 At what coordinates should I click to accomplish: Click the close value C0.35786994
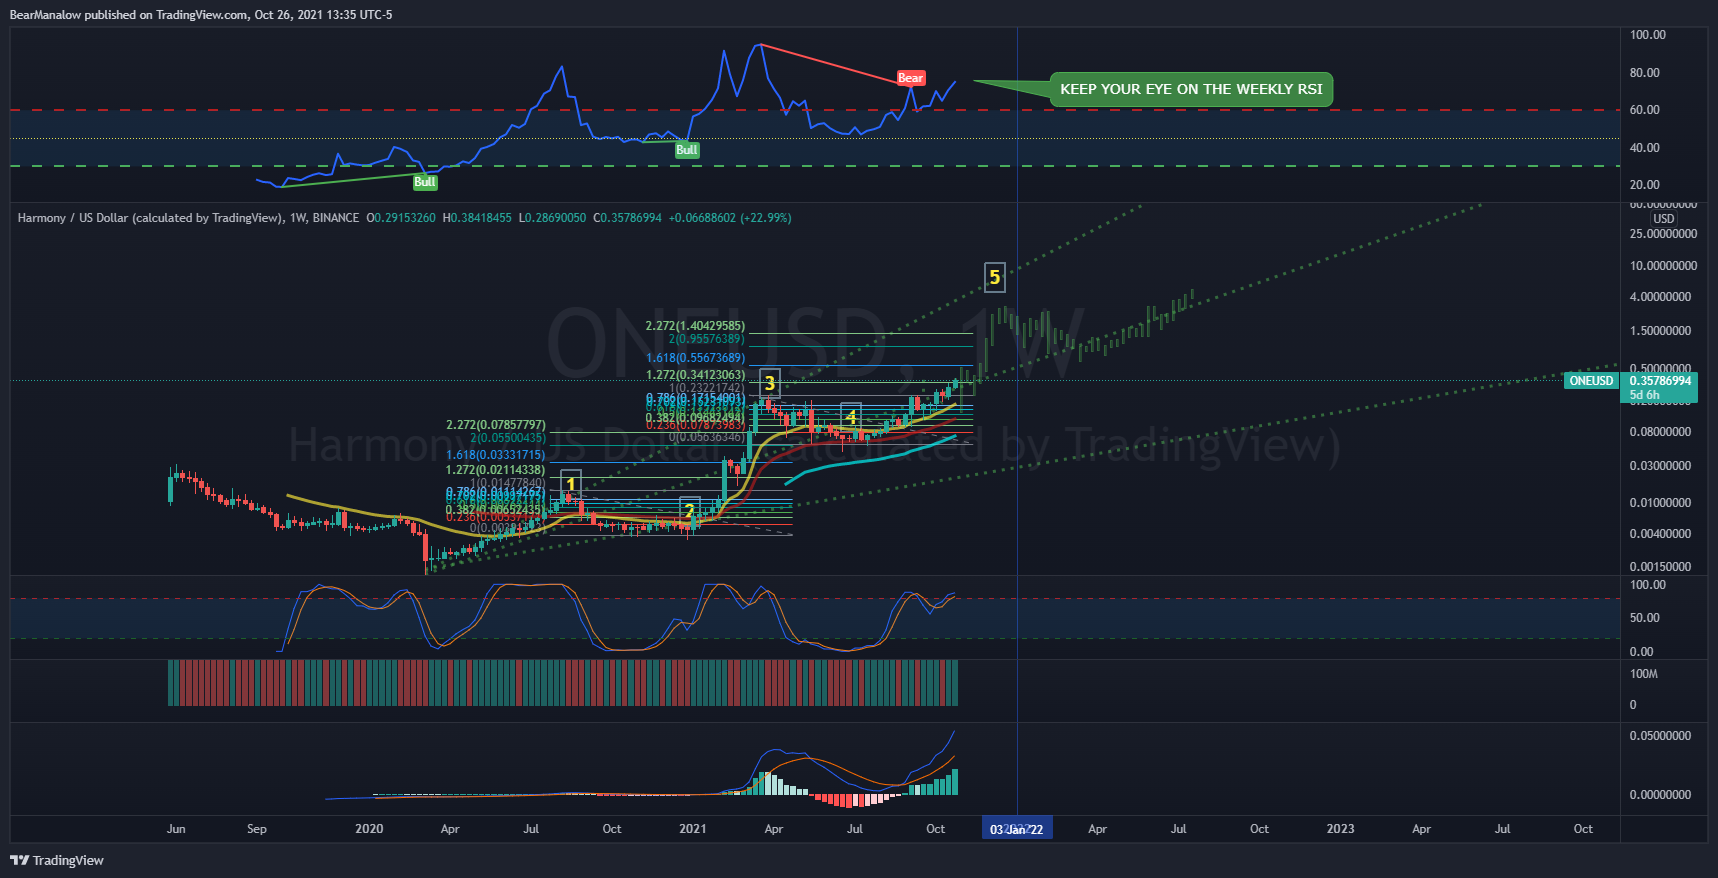point(627,218)
